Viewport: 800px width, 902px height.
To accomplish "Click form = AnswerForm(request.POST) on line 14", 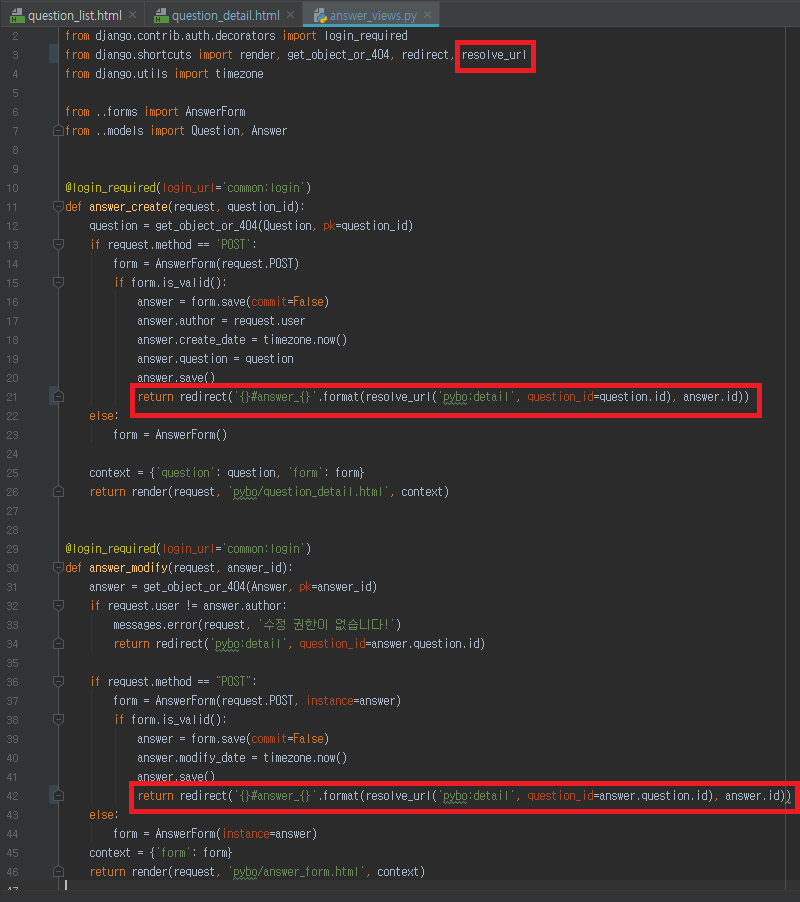I will tap(206, 264).
